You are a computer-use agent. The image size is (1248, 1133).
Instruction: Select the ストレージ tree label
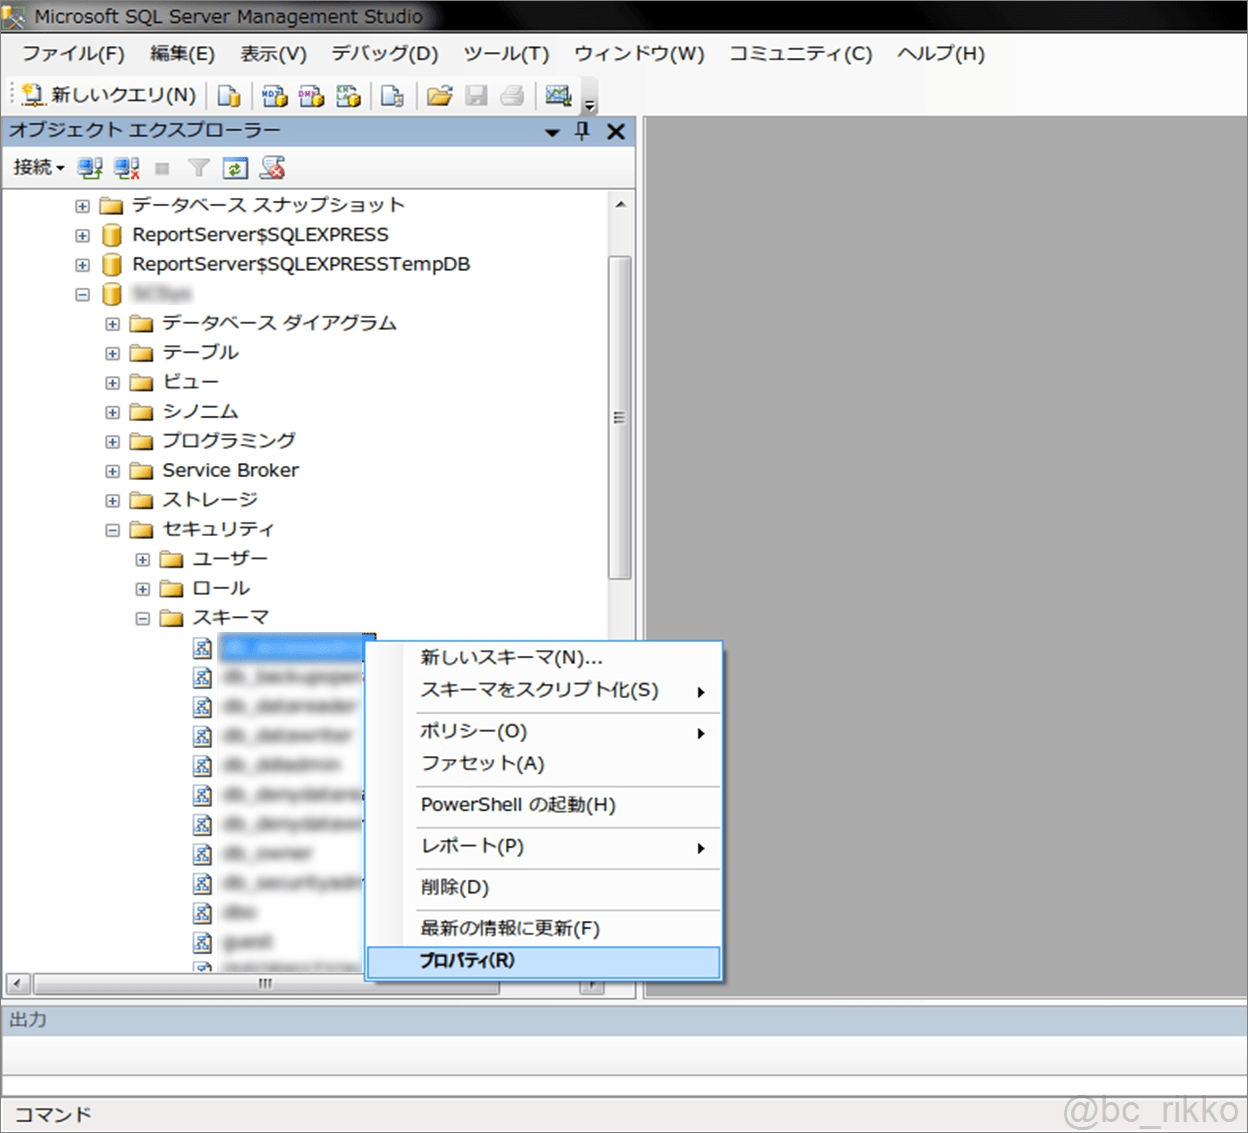210,500
